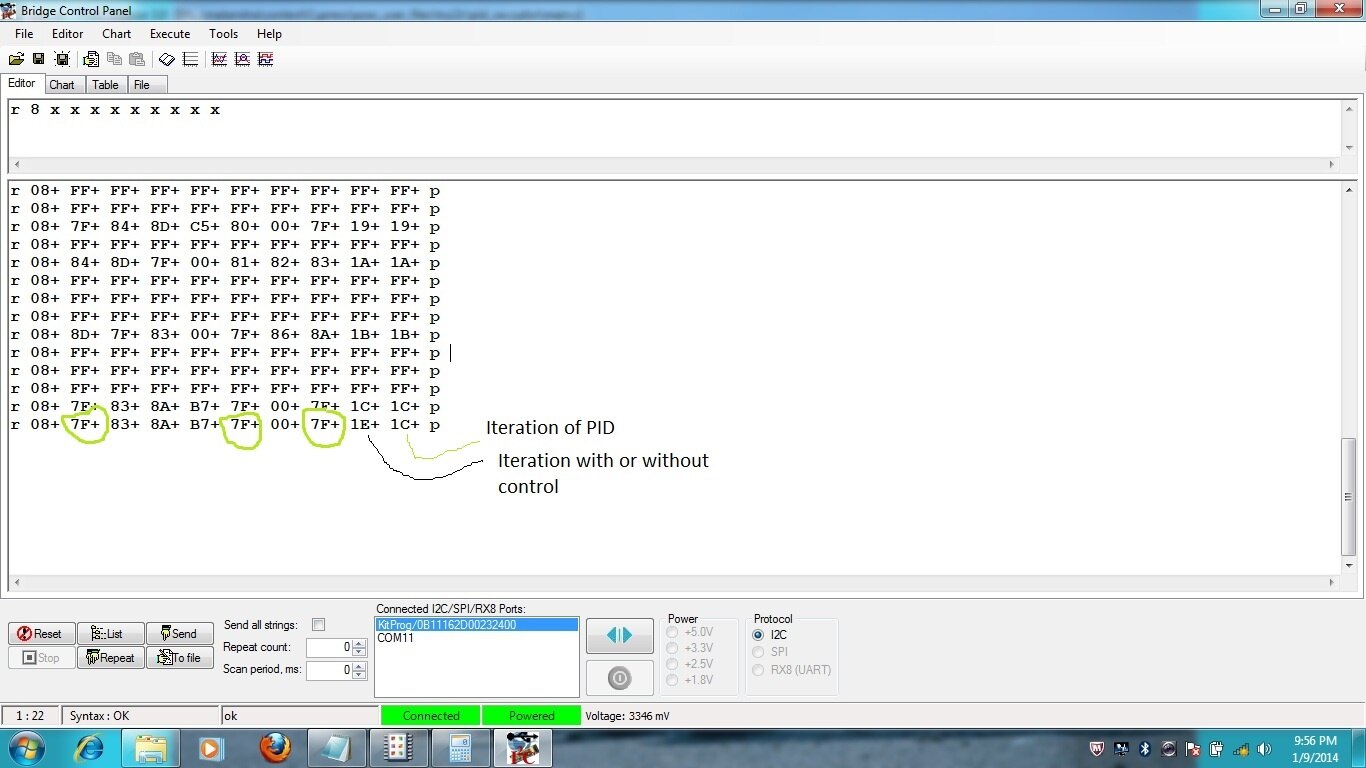Open the Tools menu
Image resolution: width=1366 pixels, height=768 pixels.
tap(223, 34)
